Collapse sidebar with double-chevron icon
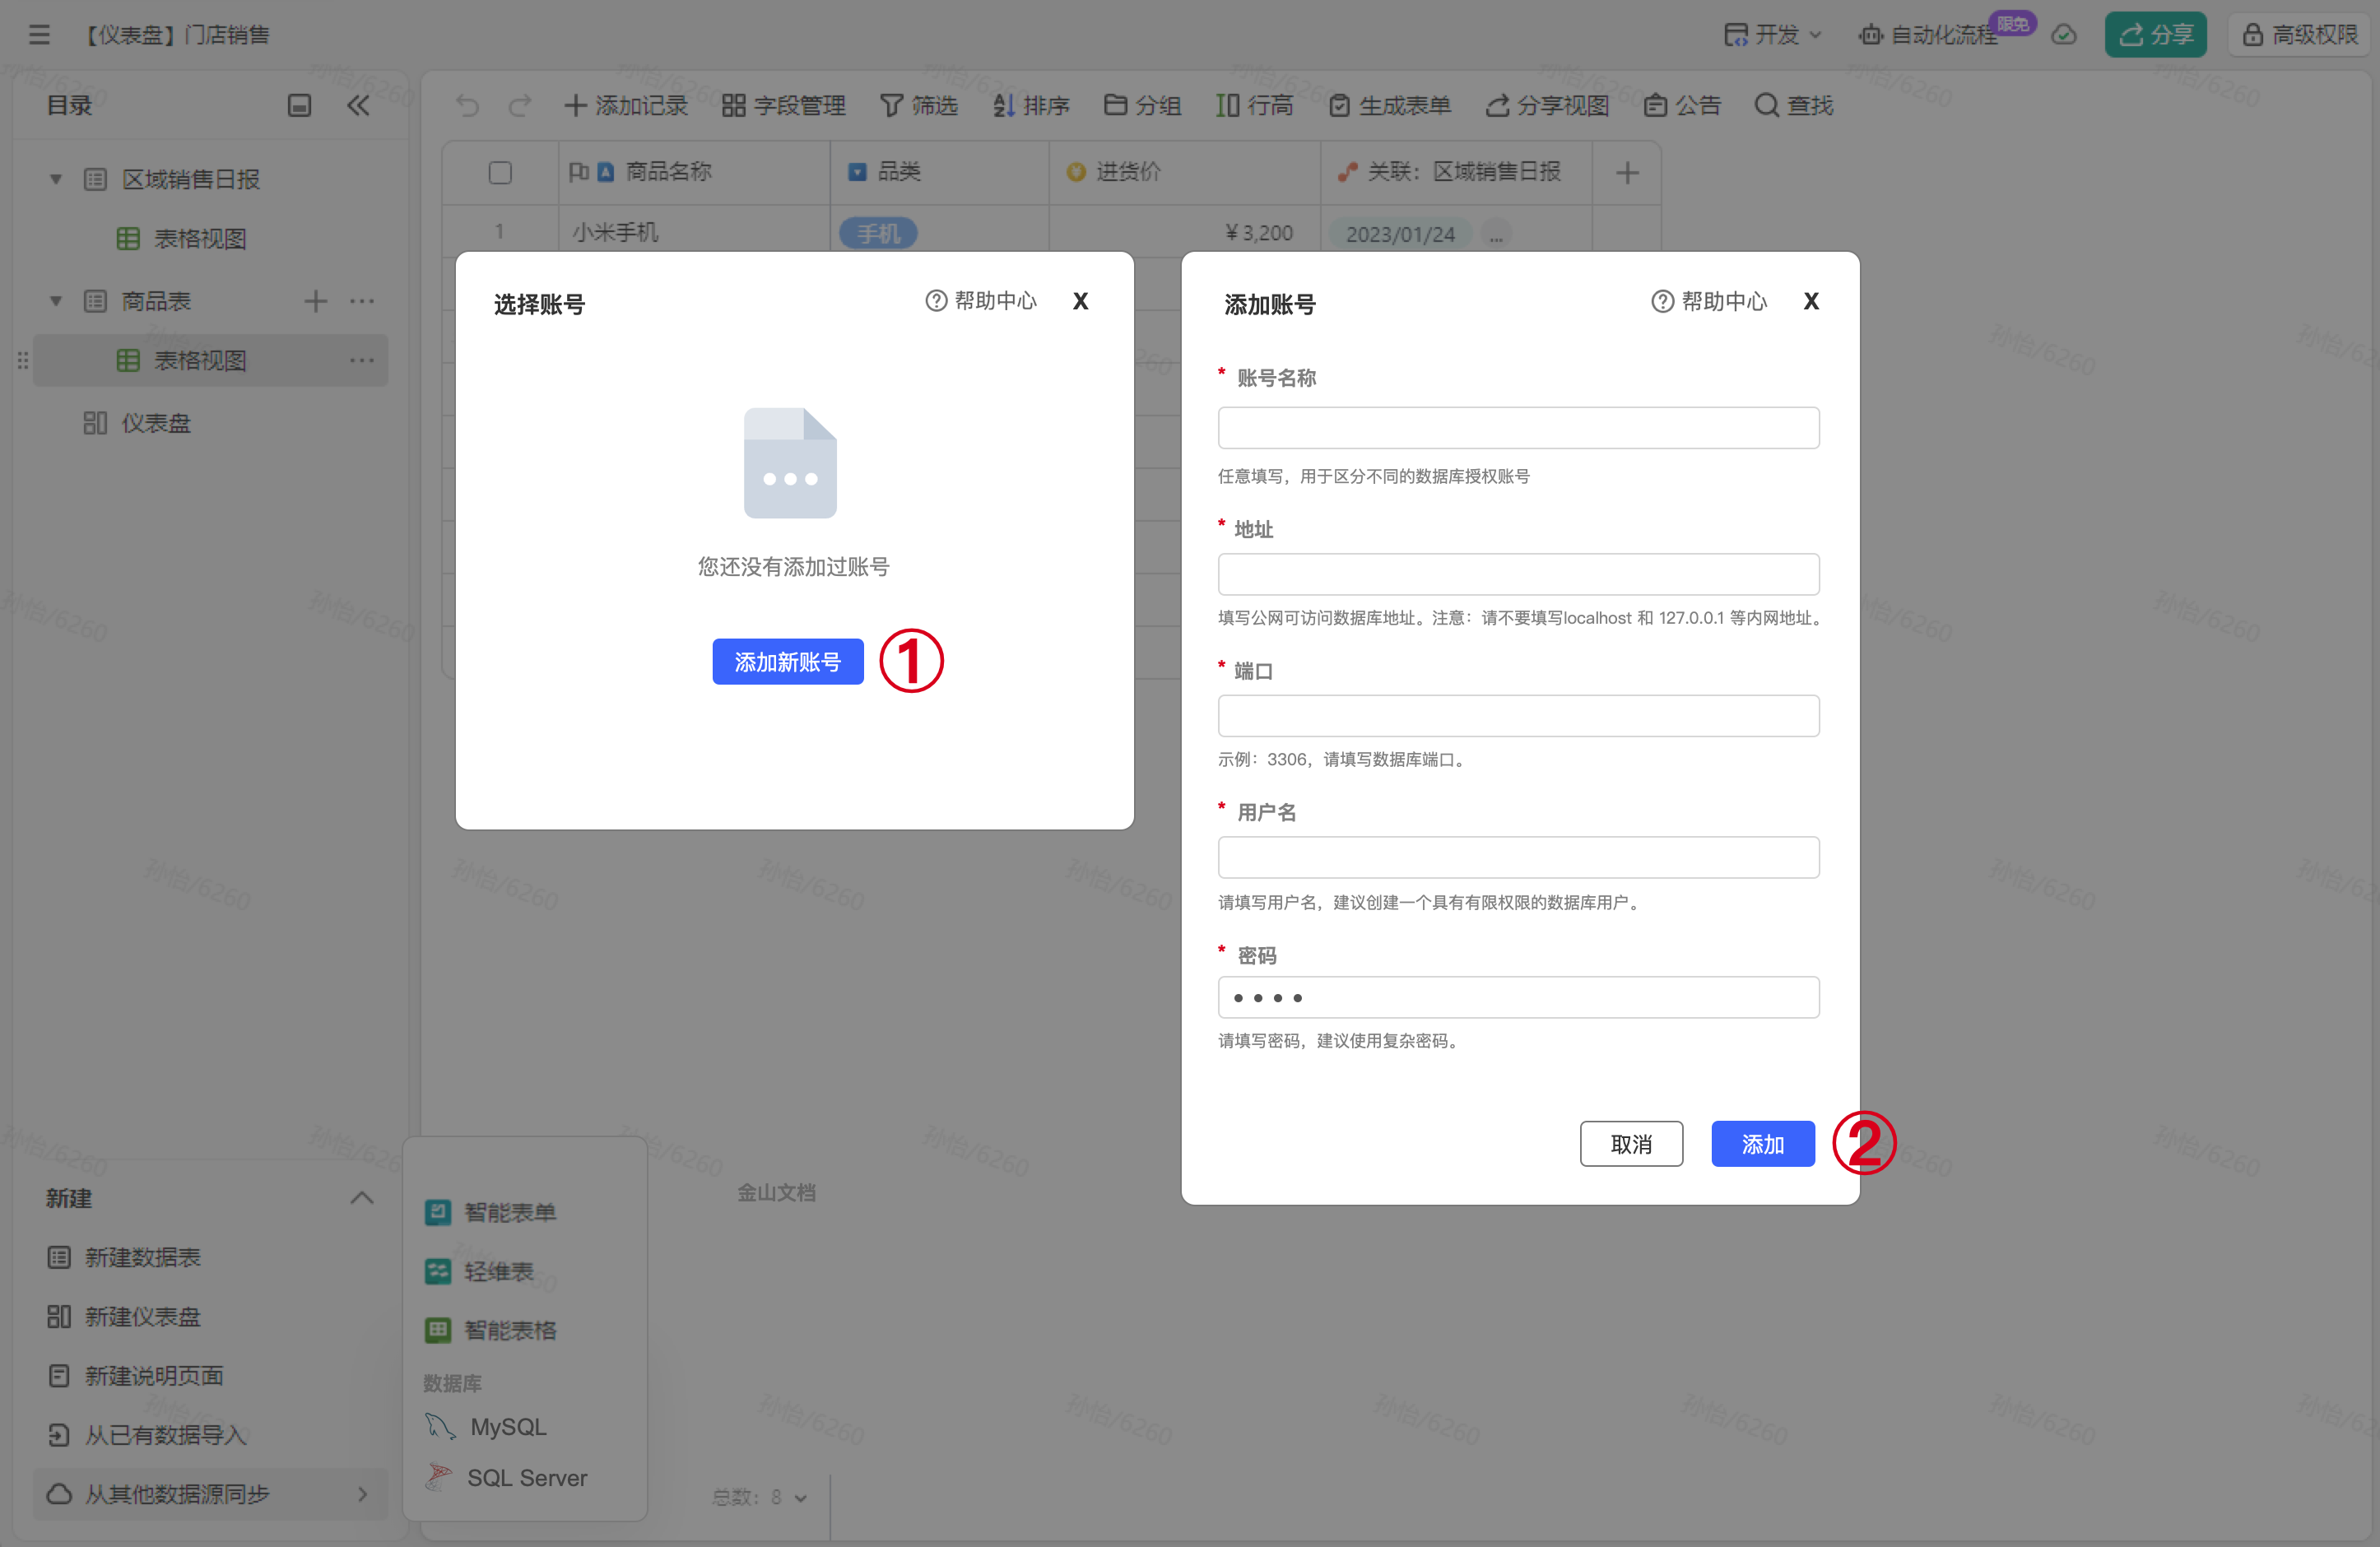The image size is (2380, 1547). point(358,105)
